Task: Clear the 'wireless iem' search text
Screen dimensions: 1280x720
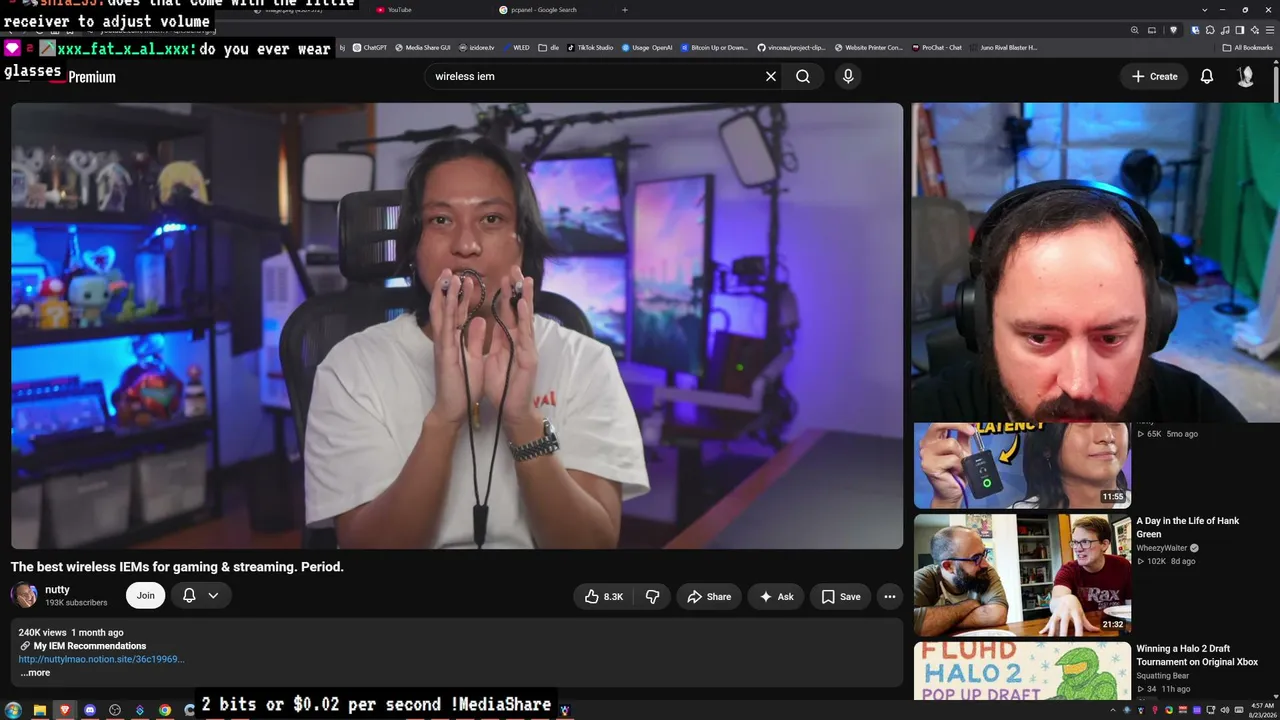Action: 771,76
